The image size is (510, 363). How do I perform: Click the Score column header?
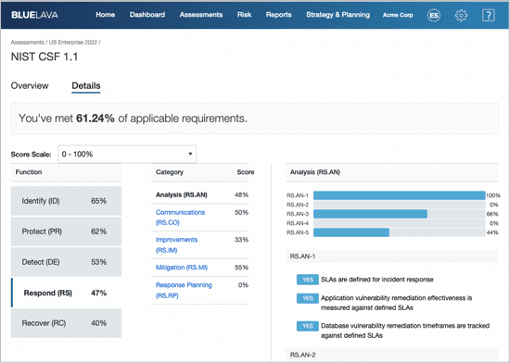(245, 172)
